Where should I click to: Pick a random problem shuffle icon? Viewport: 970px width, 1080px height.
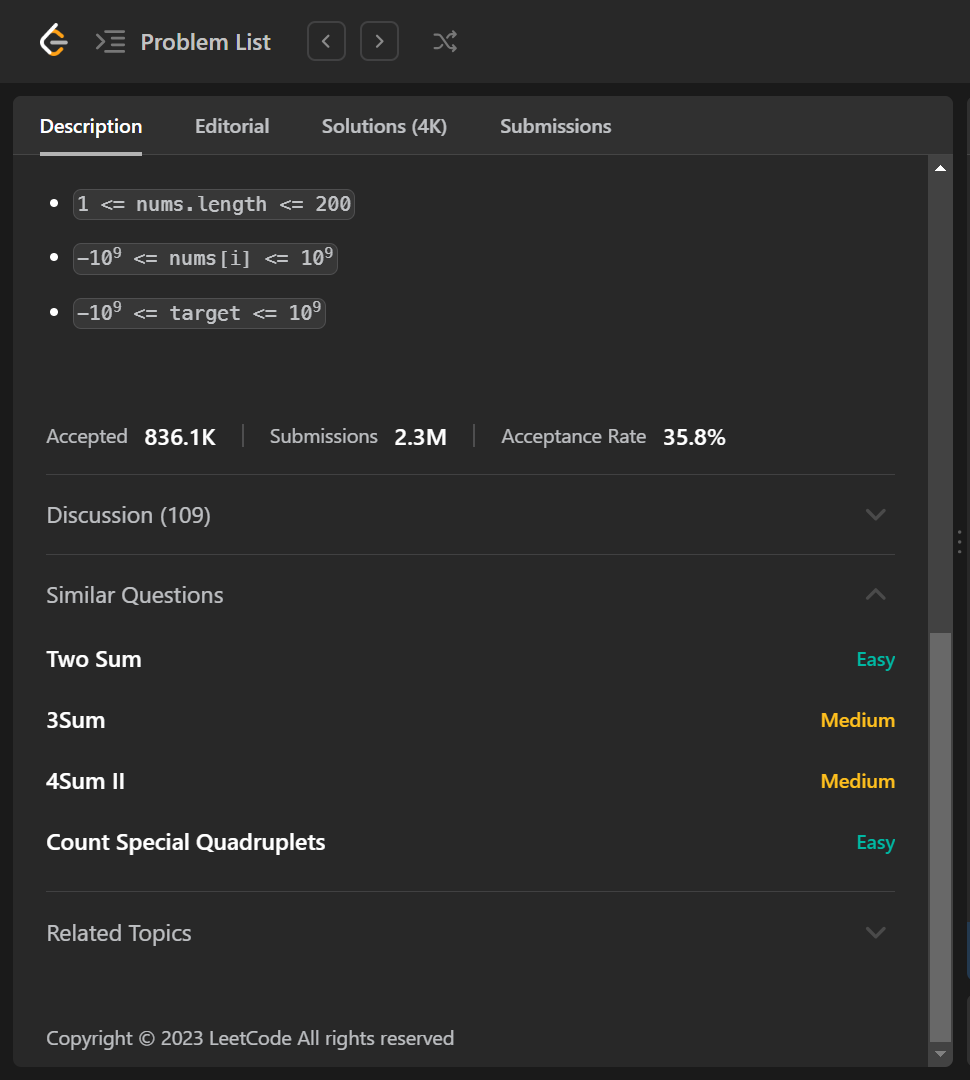point(445,42)
